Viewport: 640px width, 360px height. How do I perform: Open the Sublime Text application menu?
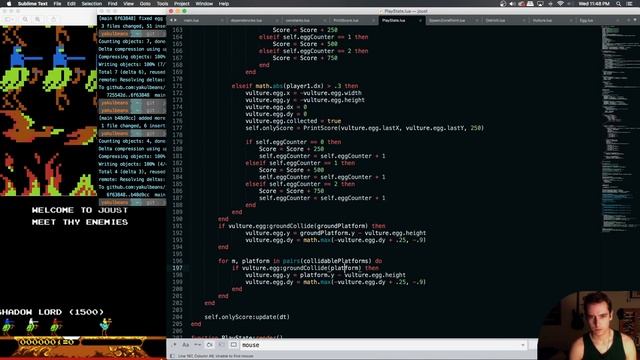33,4
